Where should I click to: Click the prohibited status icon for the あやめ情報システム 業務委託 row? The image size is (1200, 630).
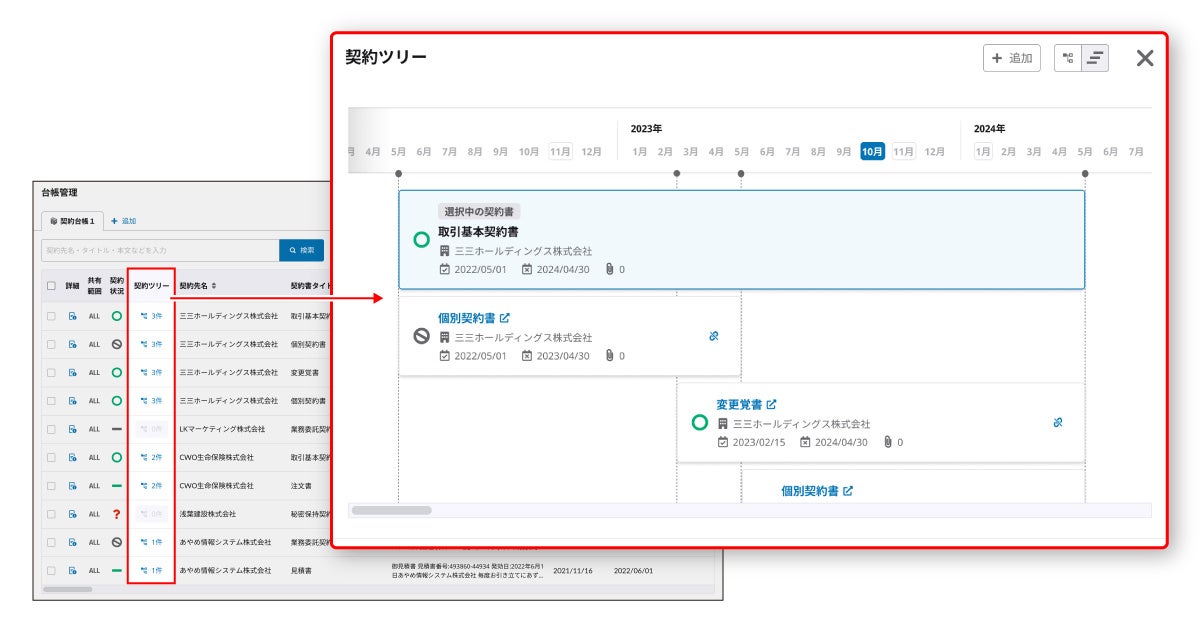coord(117,542)
